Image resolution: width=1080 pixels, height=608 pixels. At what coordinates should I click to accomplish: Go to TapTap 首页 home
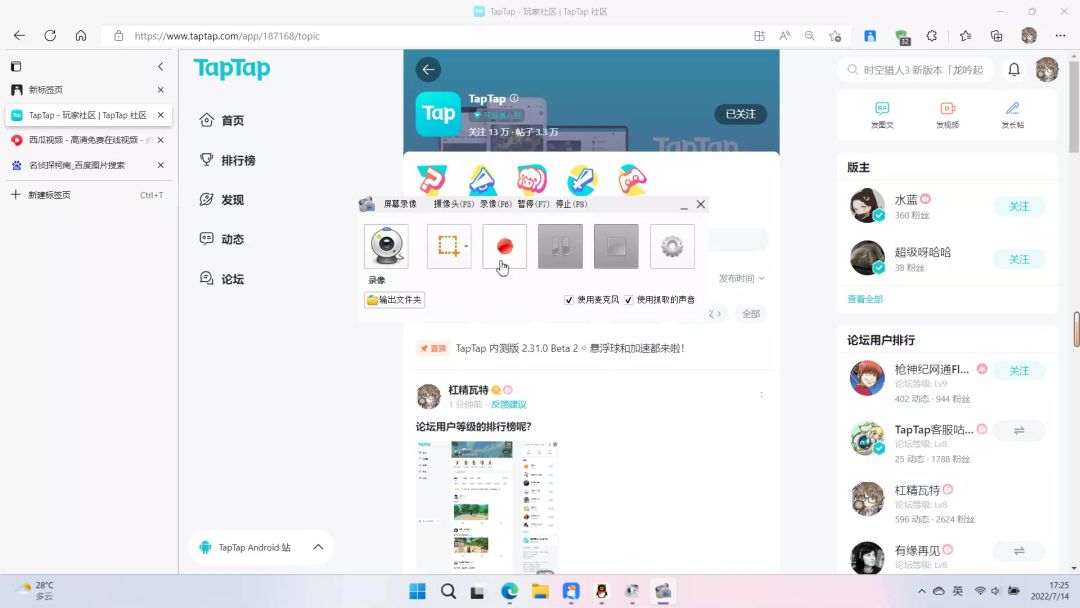coord(222,120)
